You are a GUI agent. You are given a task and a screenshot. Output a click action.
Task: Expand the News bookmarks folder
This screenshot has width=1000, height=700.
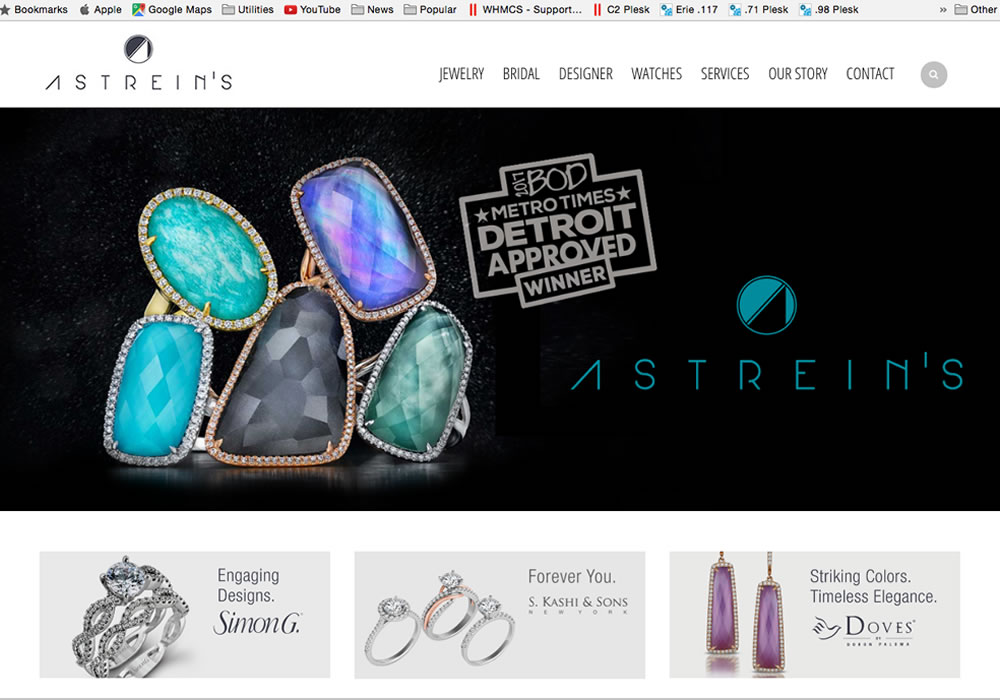click(x=372, y=10)
